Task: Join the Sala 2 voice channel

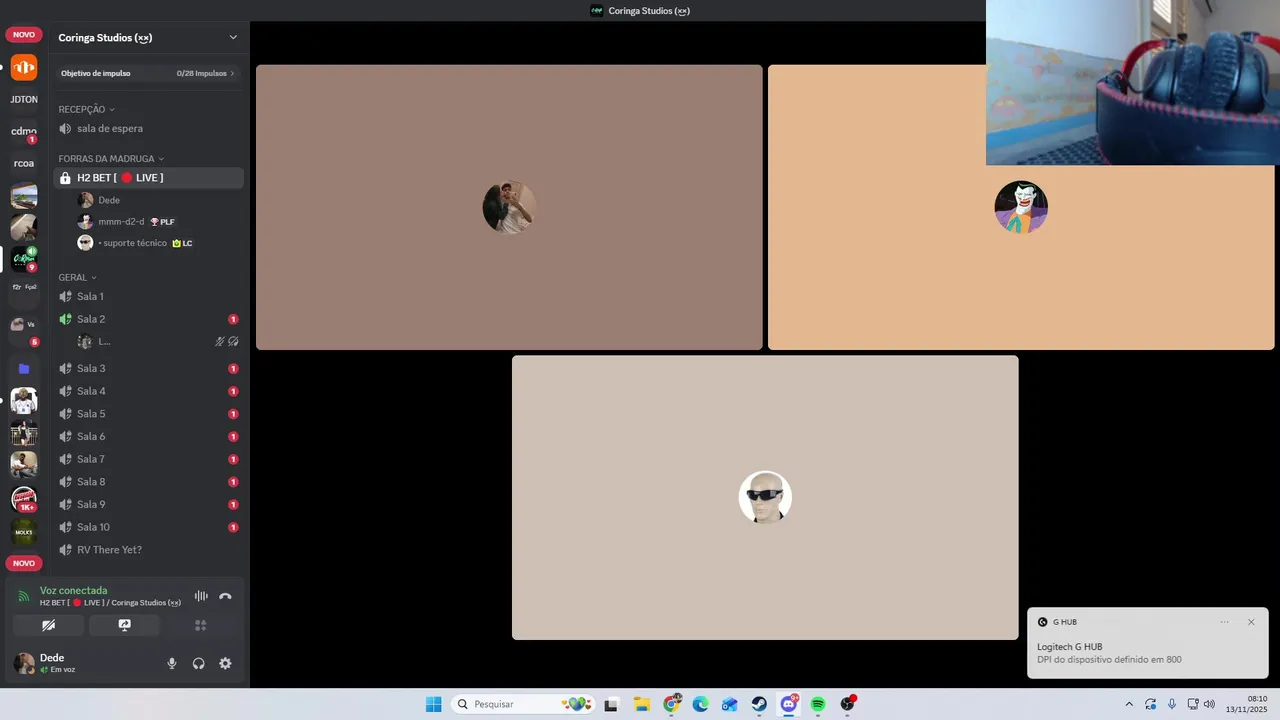Action: [x=148, y=319]
